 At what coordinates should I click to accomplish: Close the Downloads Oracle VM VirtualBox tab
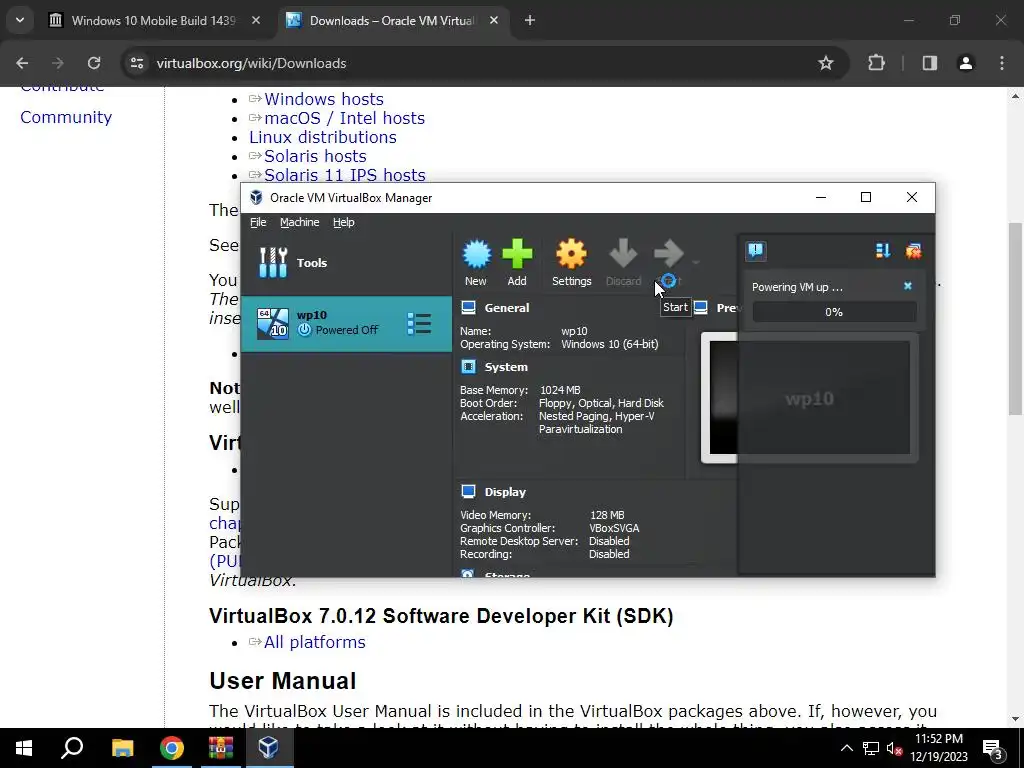[x=494, y=21]
